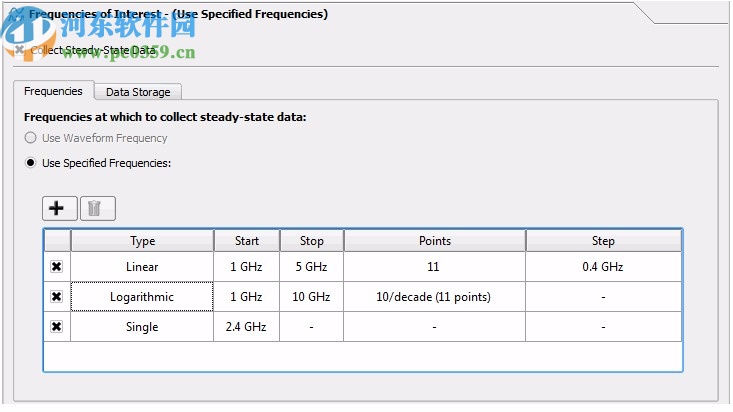Toggle the Collect Steady-State Data checkbox

20,49
